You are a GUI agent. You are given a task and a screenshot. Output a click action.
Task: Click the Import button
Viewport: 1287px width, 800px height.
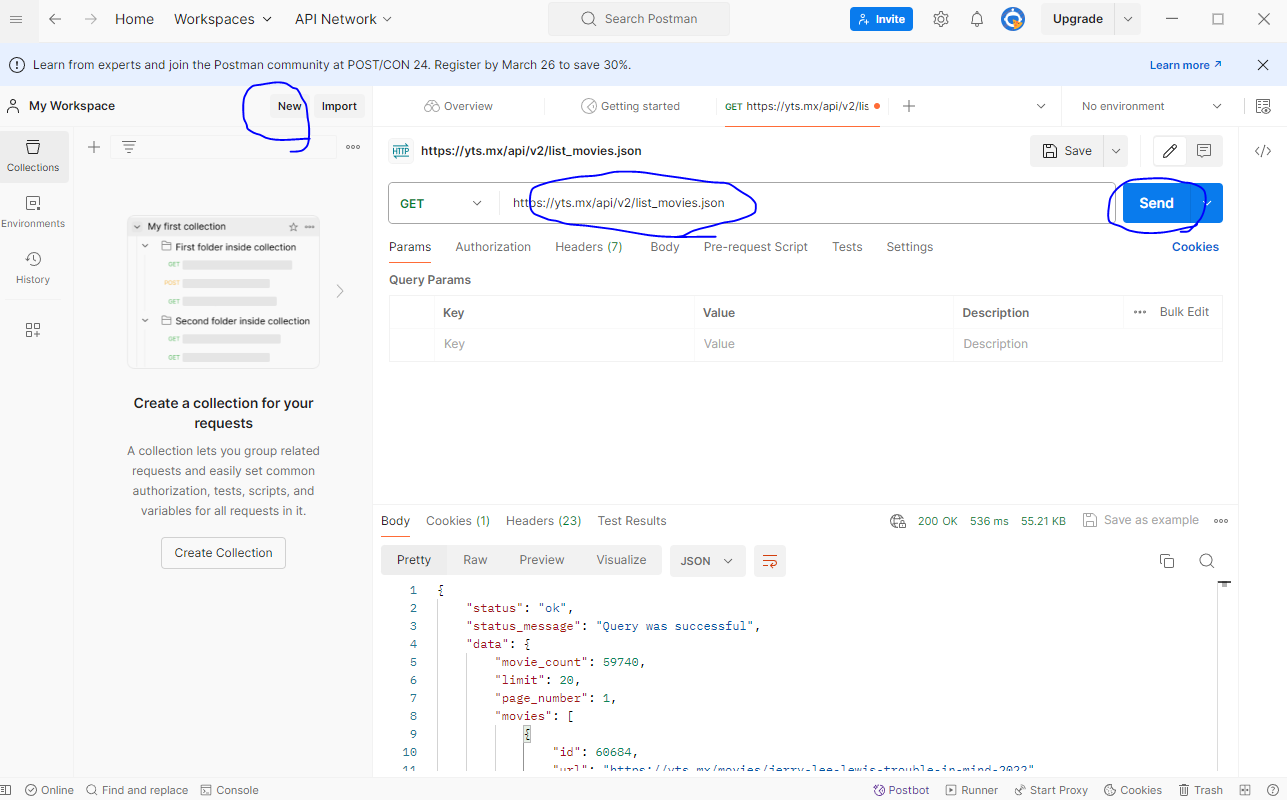339,106
